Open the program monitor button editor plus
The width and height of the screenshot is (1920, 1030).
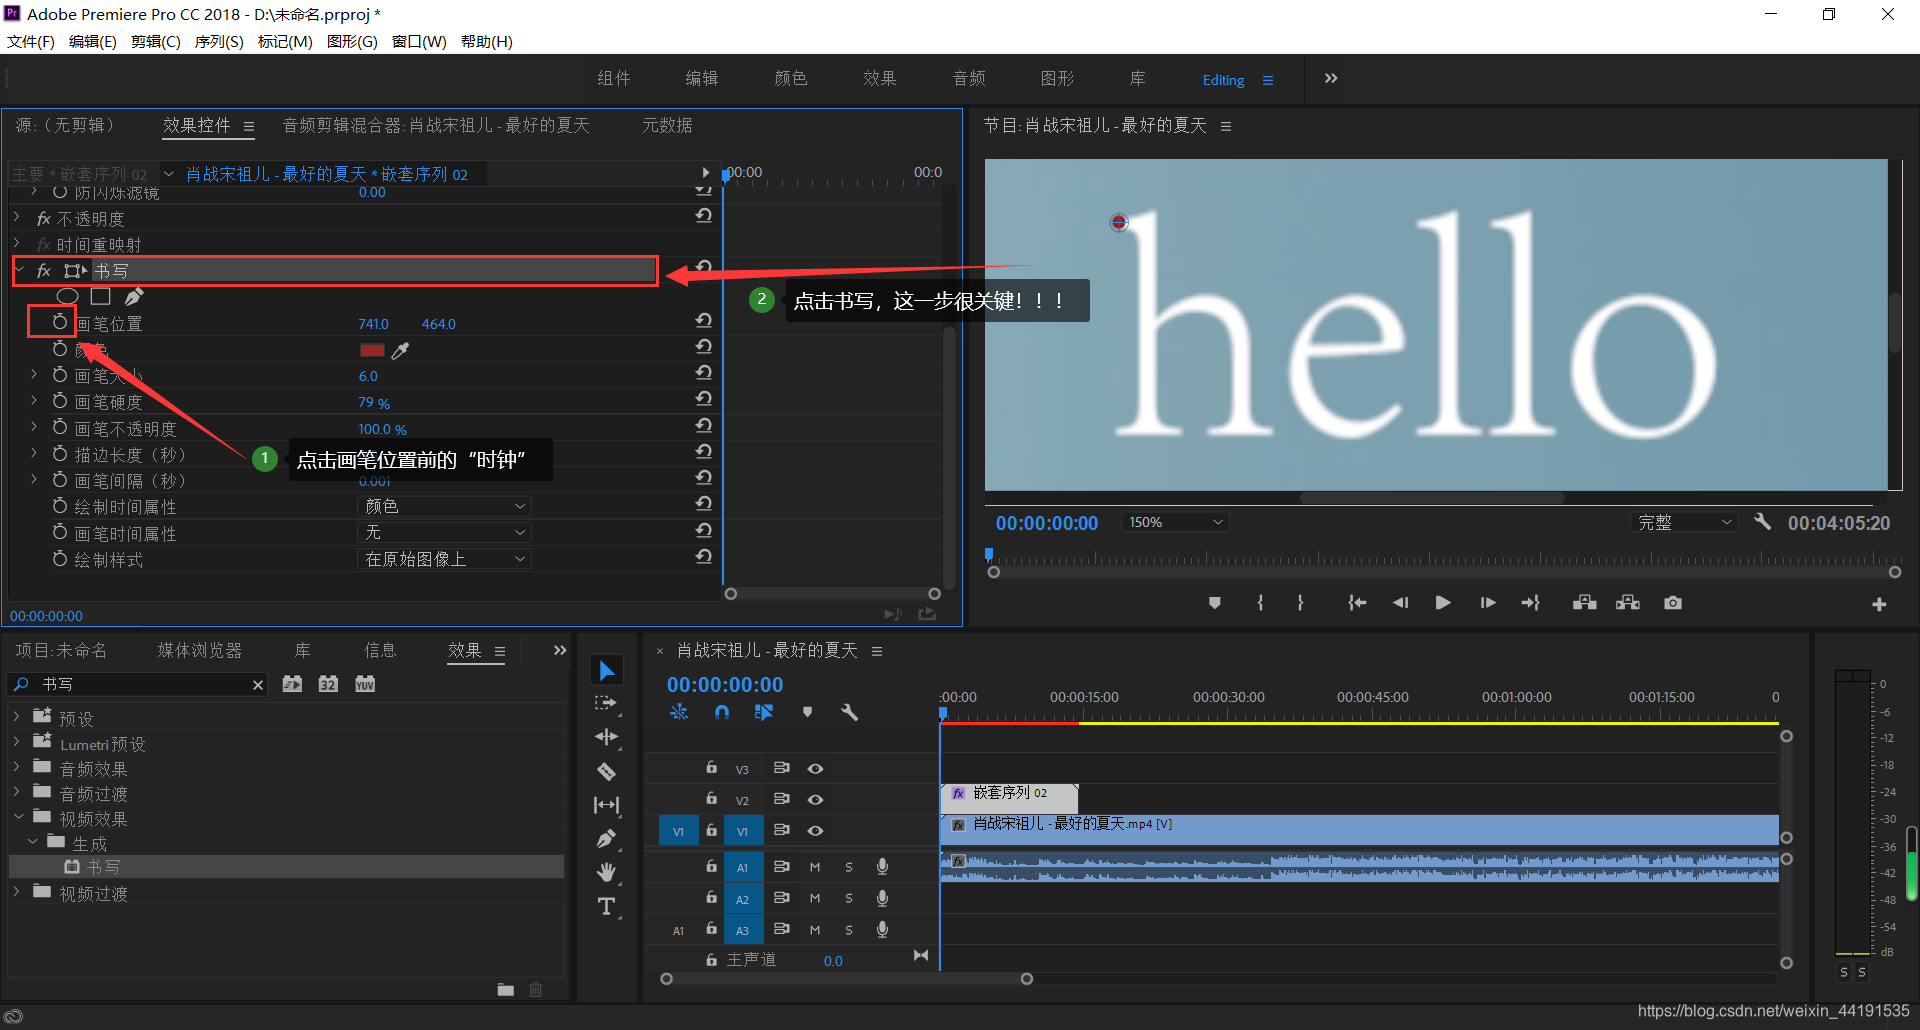click(x=1879, y=604)
